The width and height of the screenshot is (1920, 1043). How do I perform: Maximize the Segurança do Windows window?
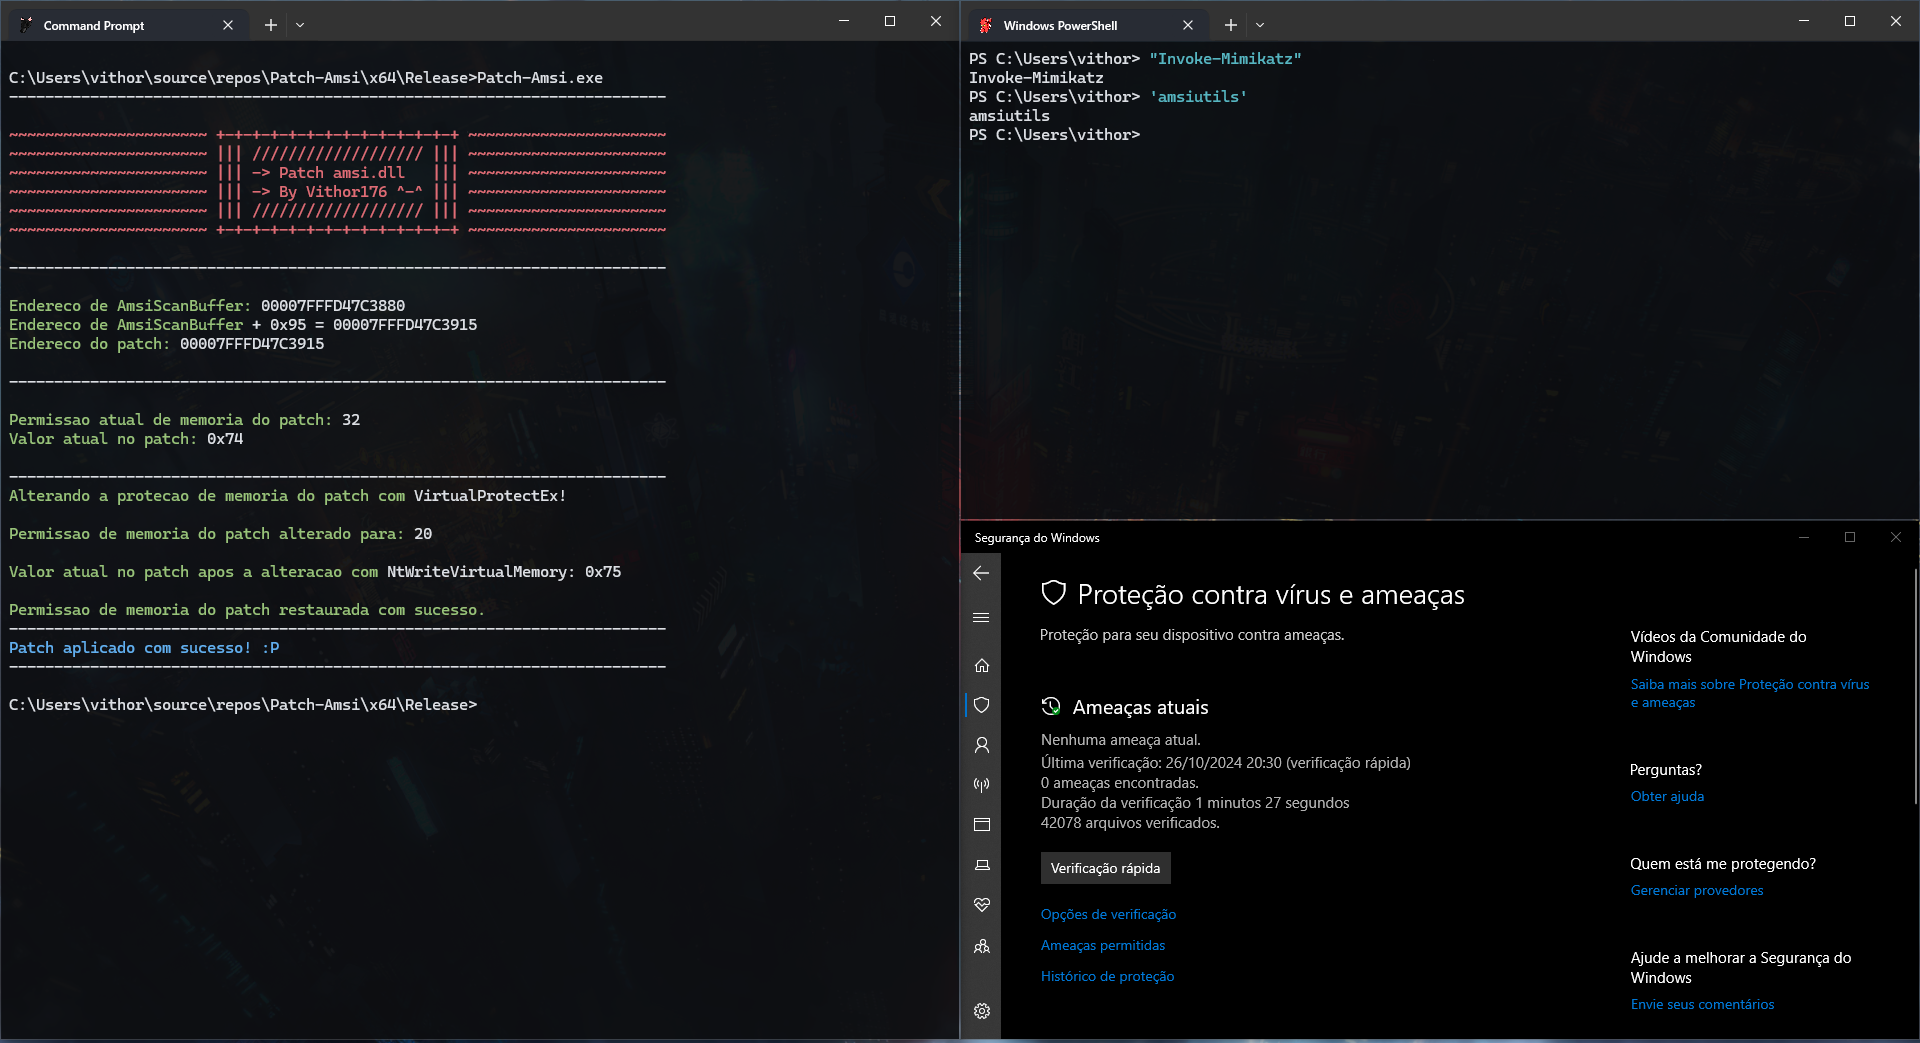point(1850,537)
